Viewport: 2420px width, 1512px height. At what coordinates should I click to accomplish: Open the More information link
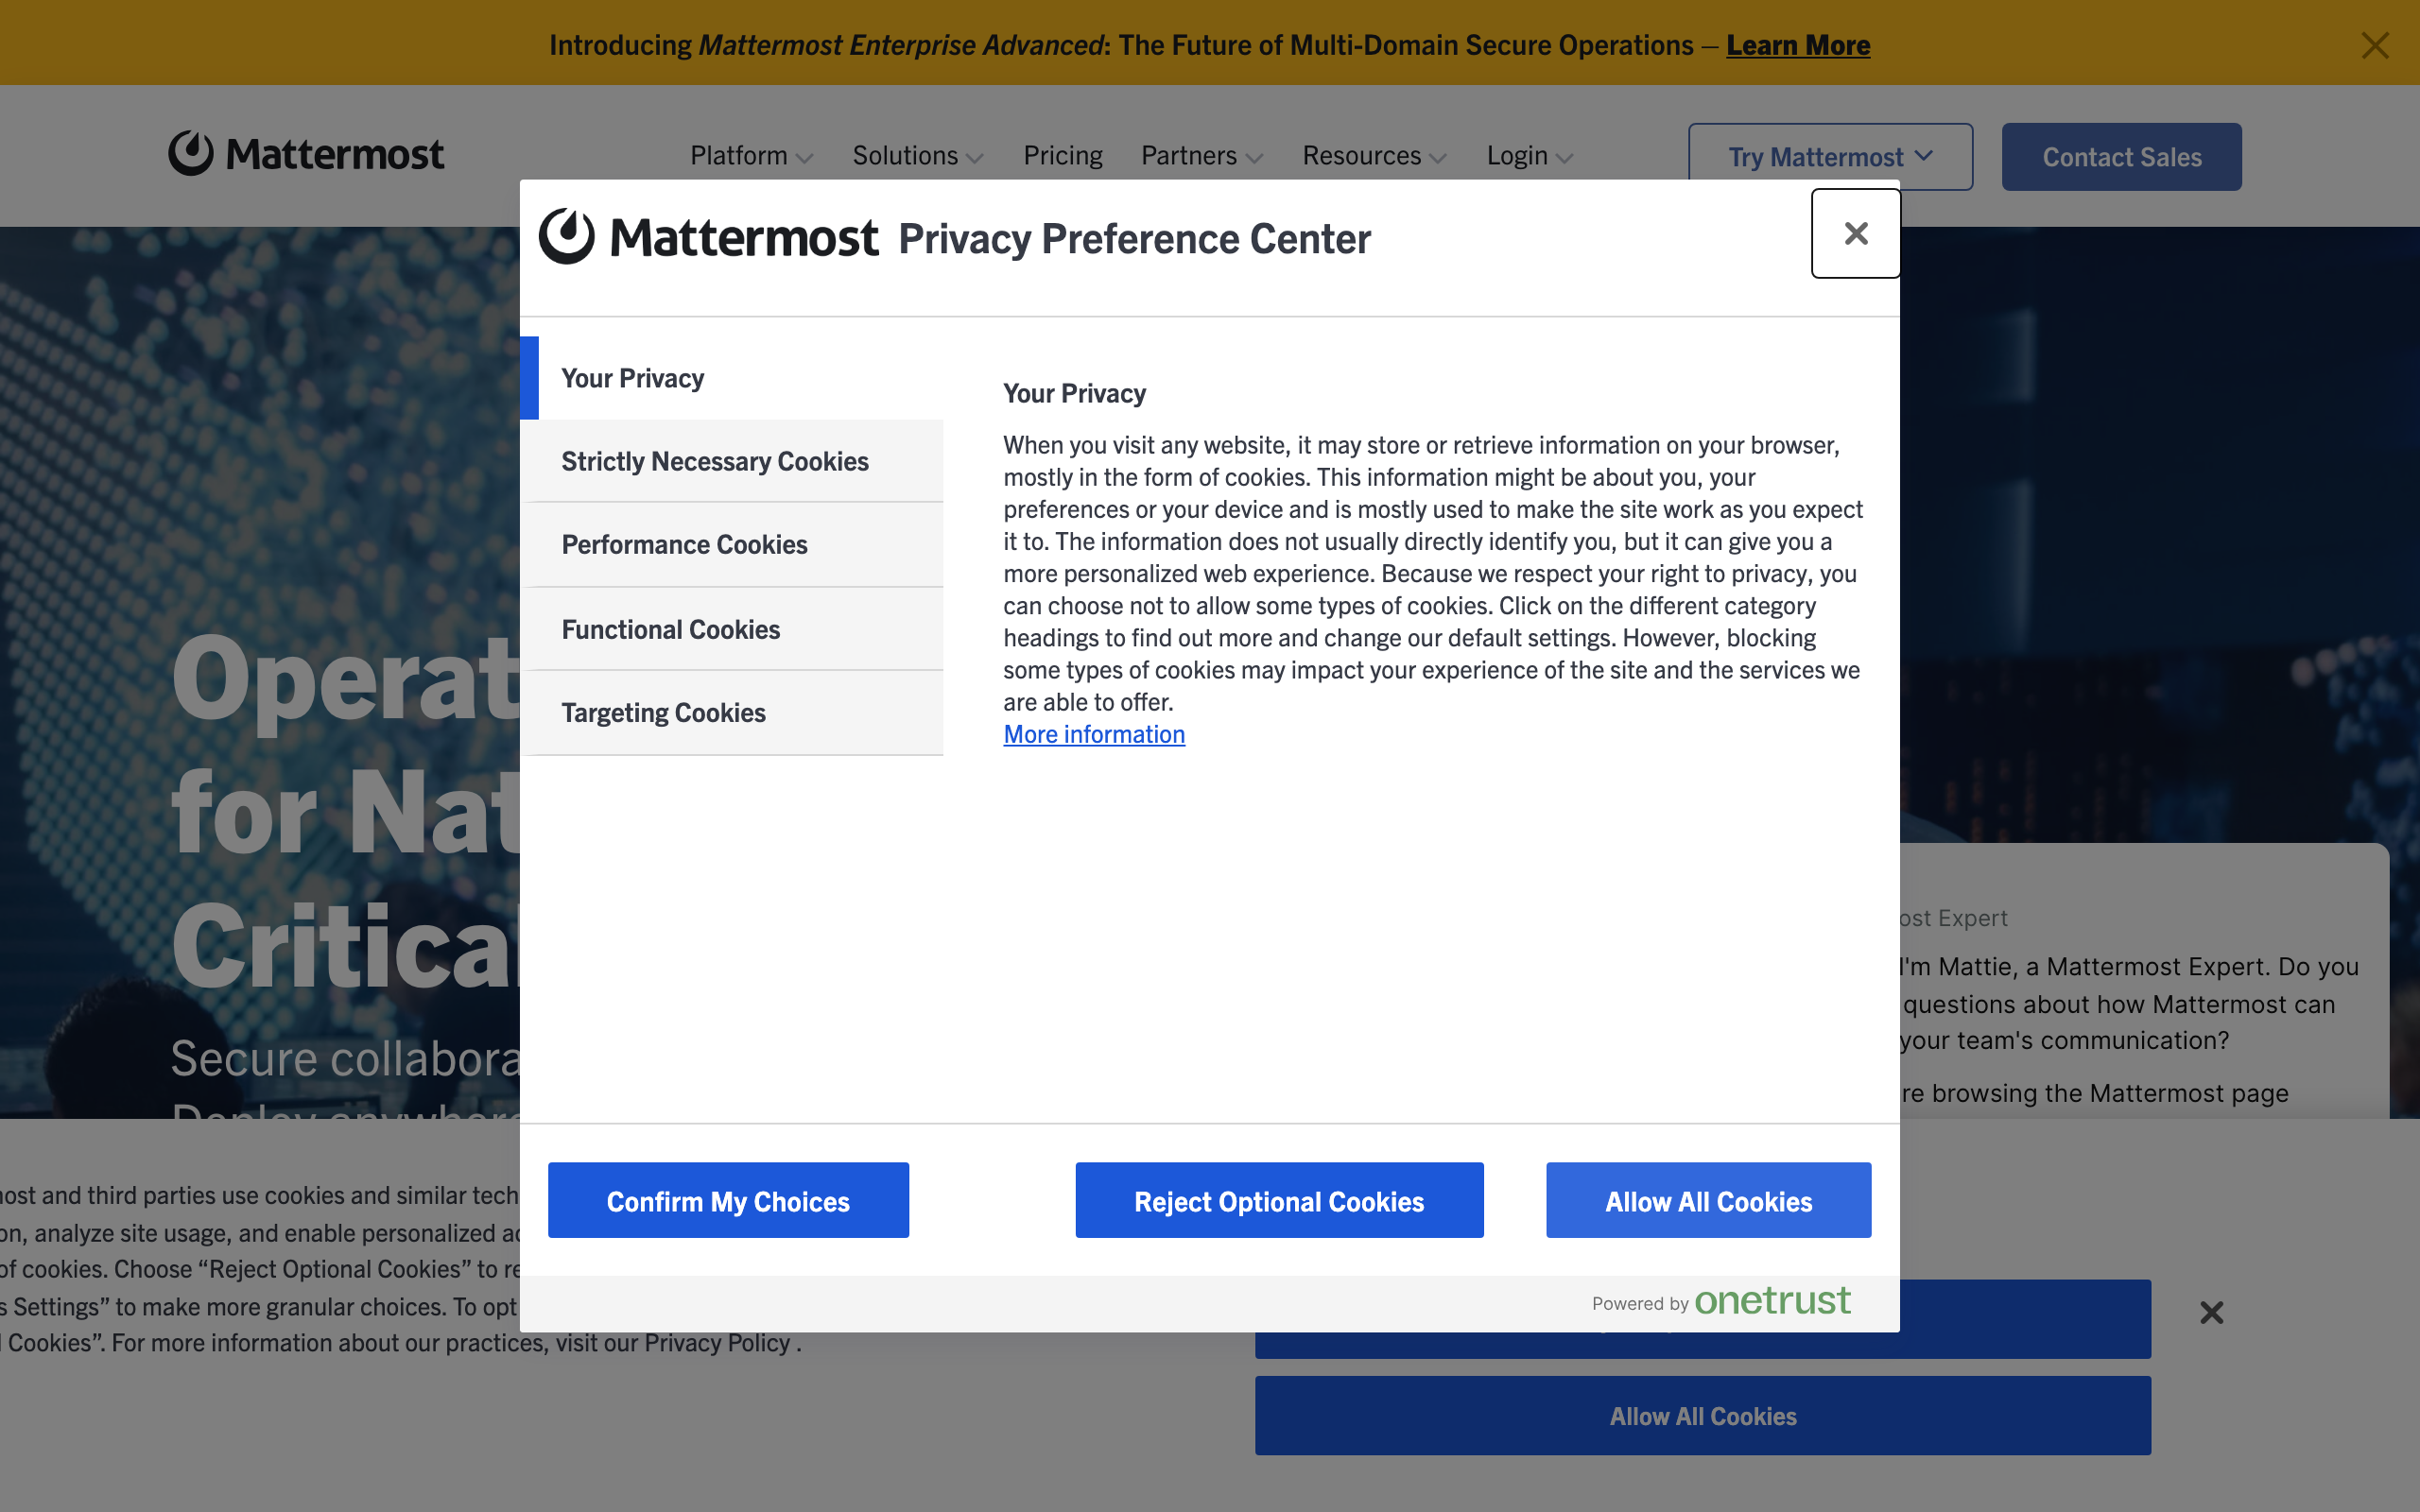[x=1094, y=734]
